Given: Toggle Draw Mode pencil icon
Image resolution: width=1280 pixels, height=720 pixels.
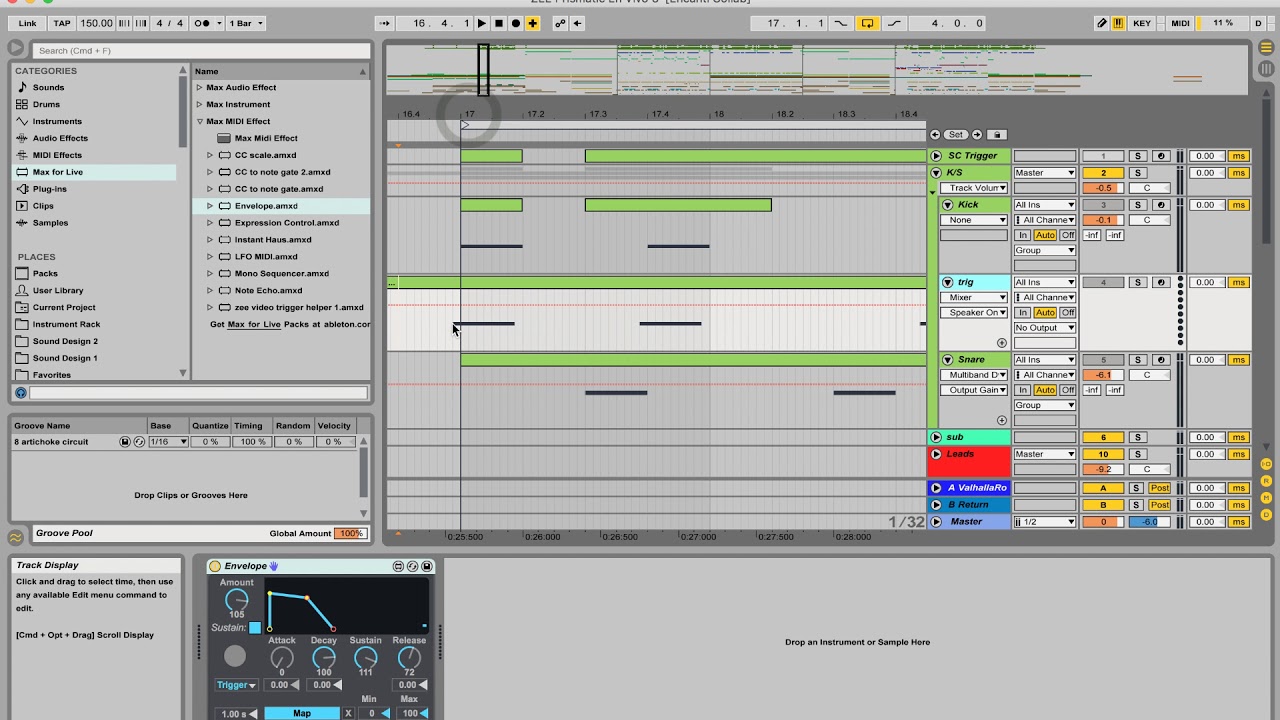Looking at the screenshot, I should coord(1102,23).
